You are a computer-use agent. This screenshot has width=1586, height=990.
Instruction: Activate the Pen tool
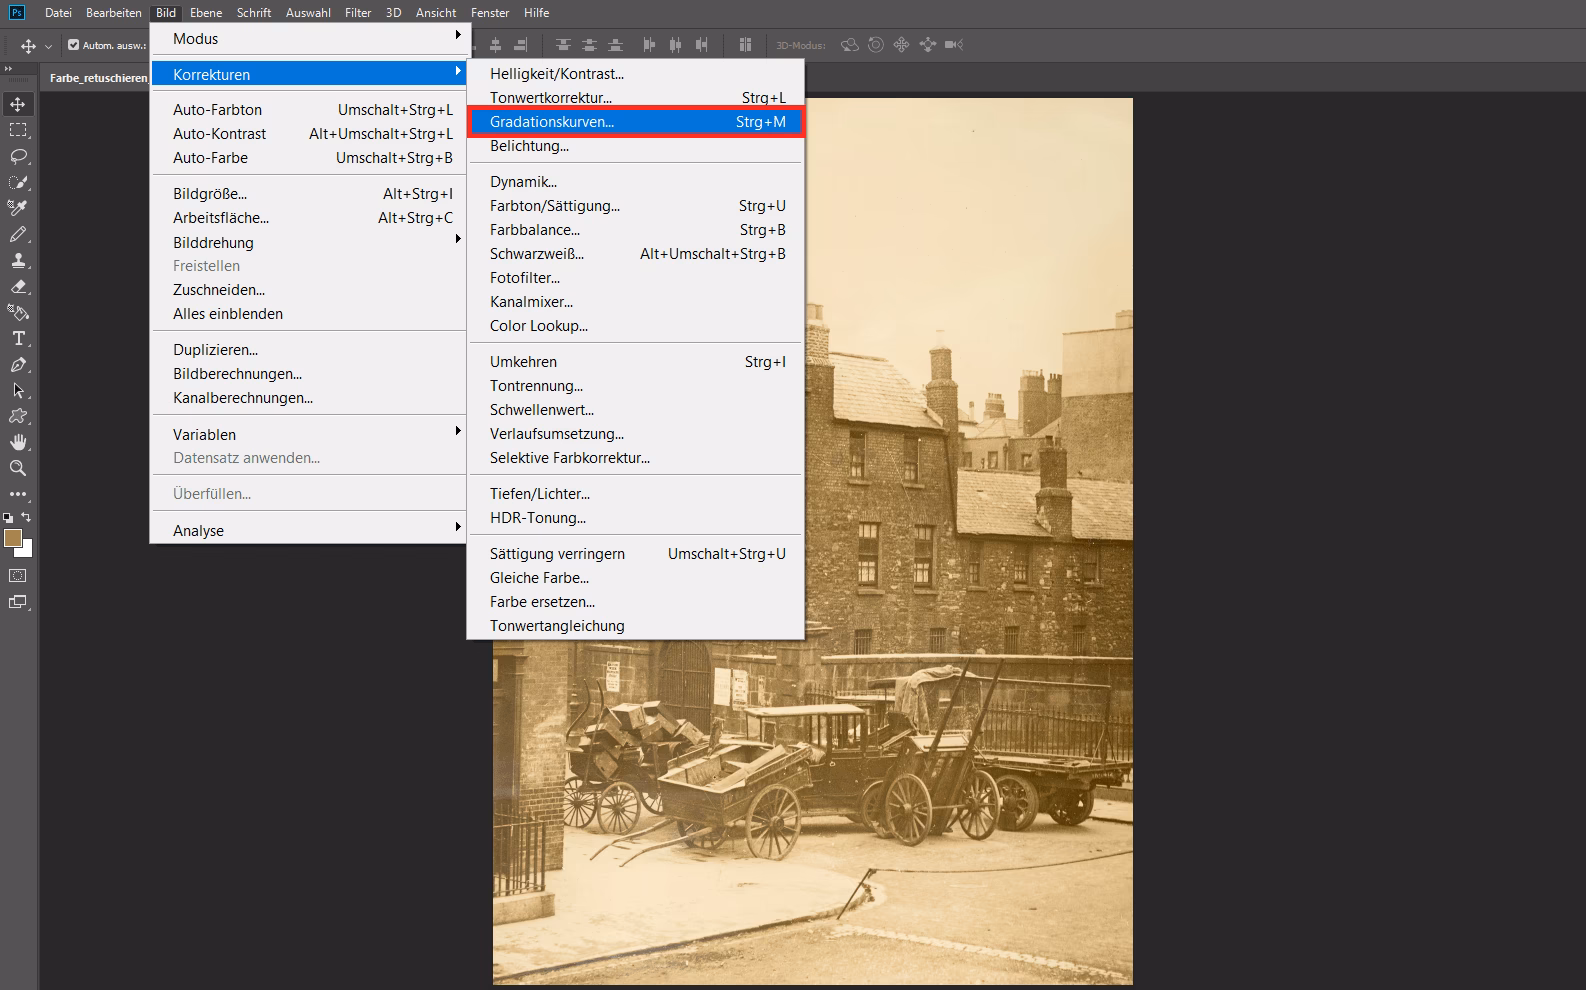coord(18,364)
